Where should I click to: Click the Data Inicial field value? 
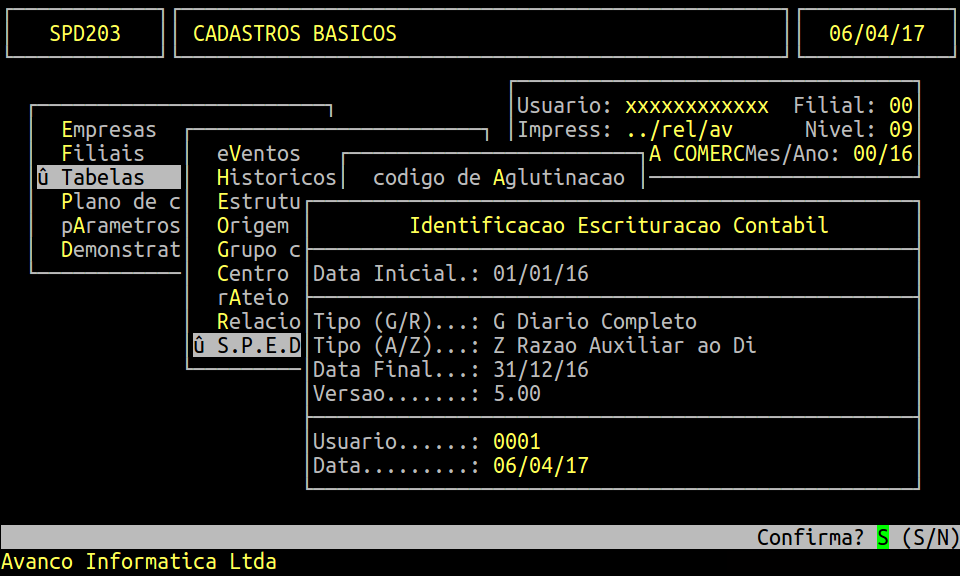point(540,274)
